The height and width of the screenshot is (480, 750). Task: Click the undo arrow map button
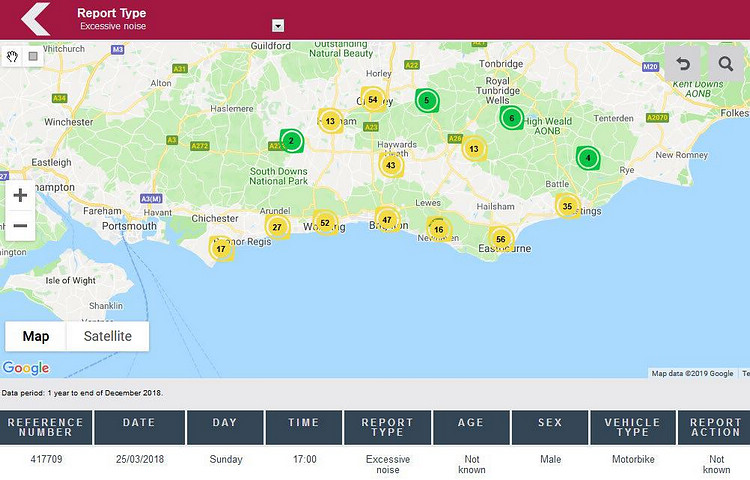tap(684, 64)
